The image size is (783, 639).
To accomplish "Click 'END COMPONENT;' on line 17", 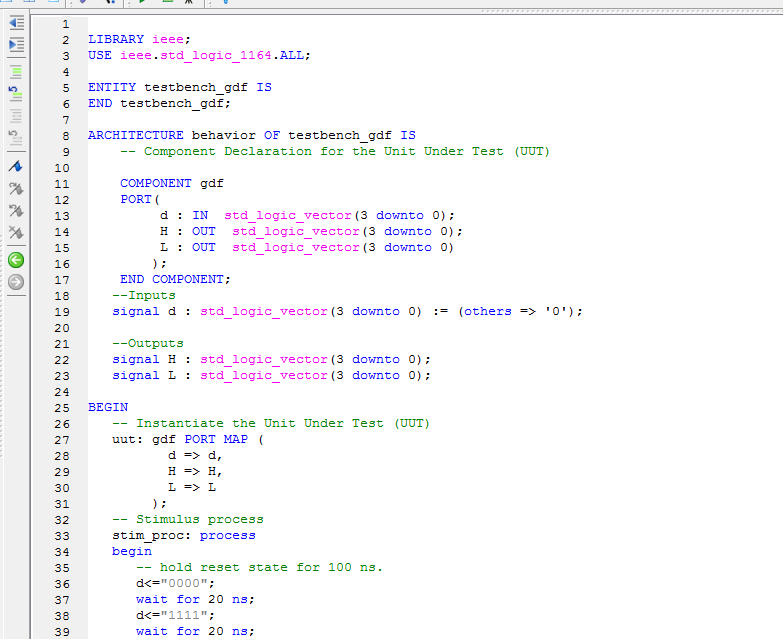I will (x=175, y=279).
